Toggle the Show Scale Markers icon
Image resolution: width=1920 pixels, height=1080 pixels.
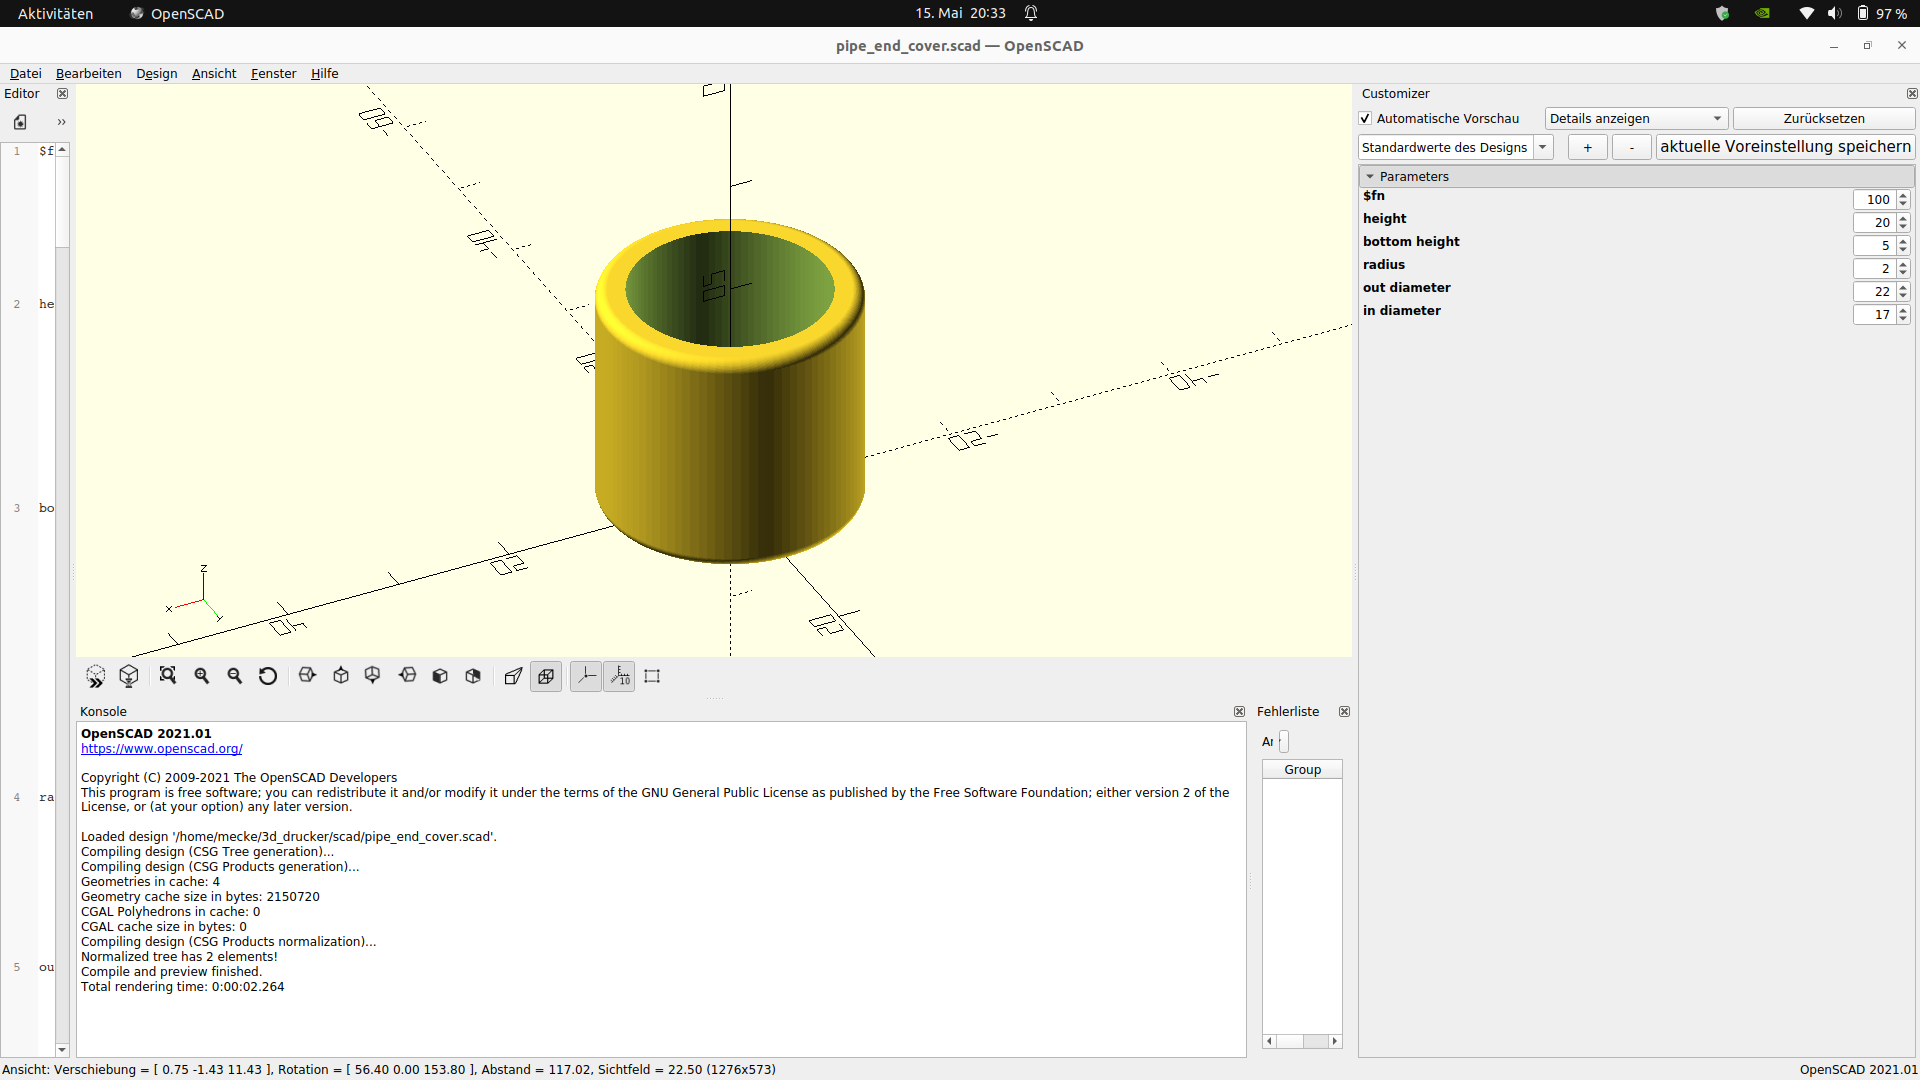click(619, 676)
